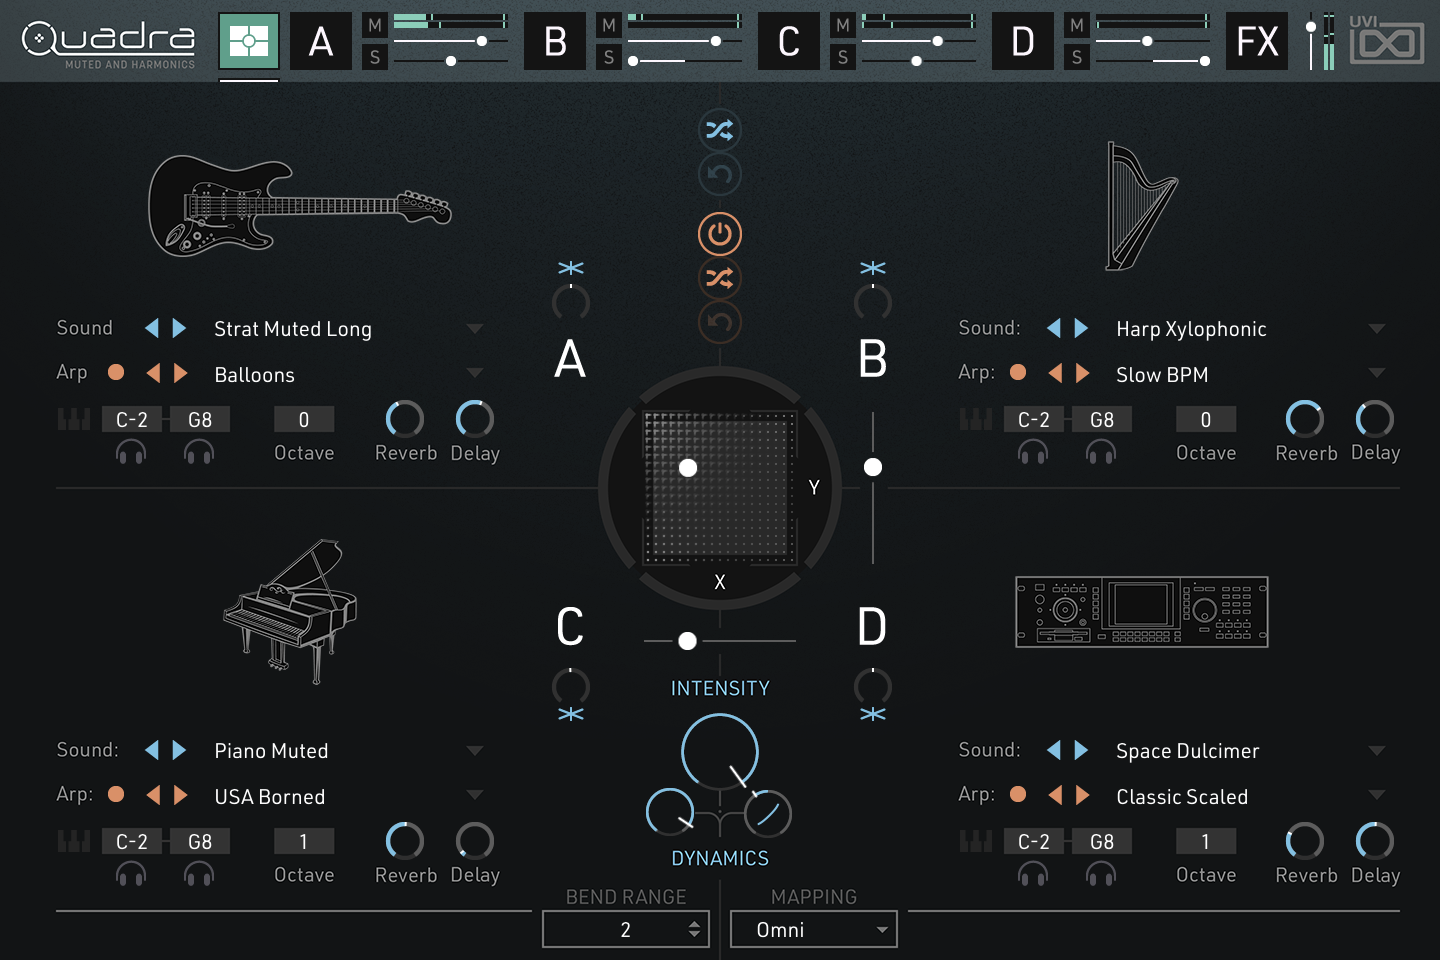The image size is (1440, 960).
Task: Click the blue undo icon below the randomize icon
Action: [720, 174]
